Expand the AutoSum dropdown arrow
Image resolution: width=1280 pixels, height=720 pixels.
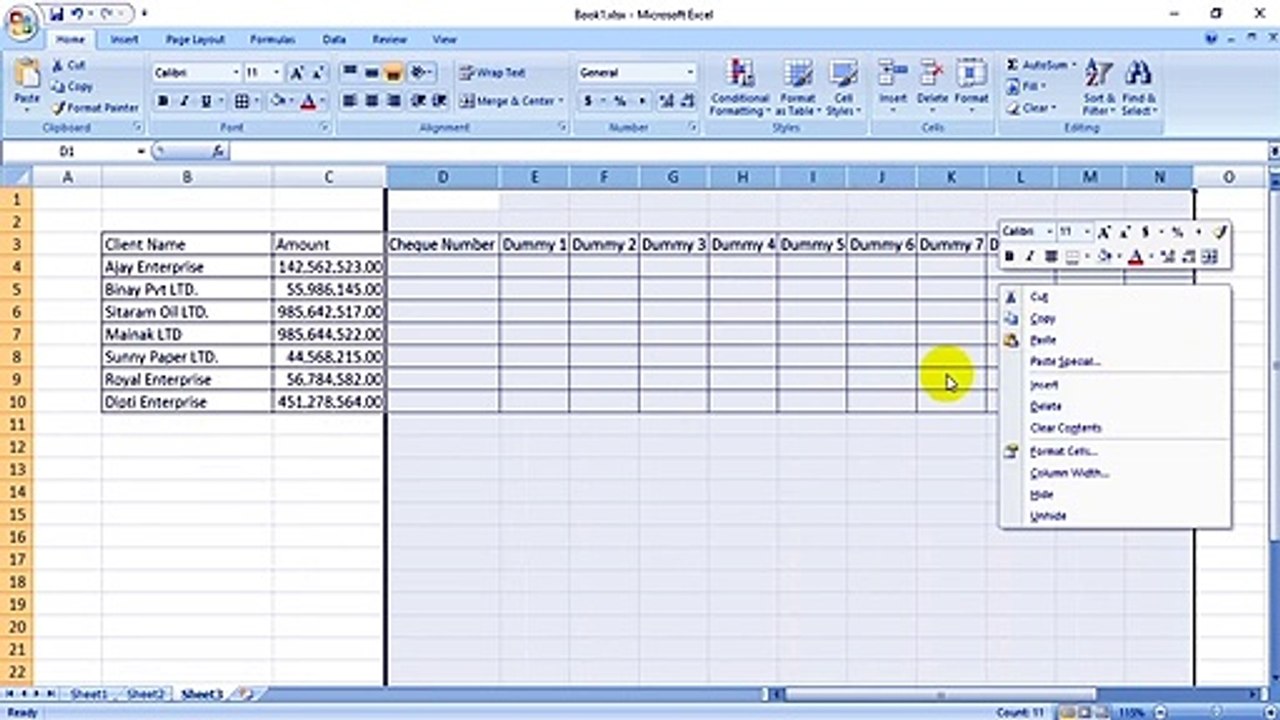pyautogui.click(x=1074, y=65)
